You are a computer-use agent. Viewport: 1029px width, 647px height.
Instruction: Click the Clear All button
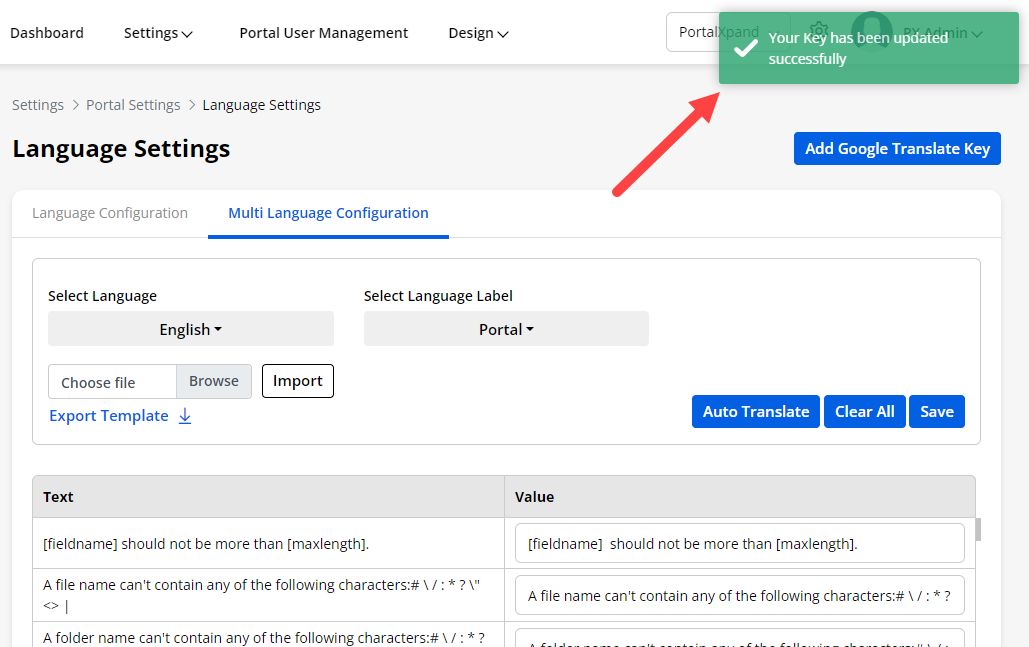click(864, 412)
